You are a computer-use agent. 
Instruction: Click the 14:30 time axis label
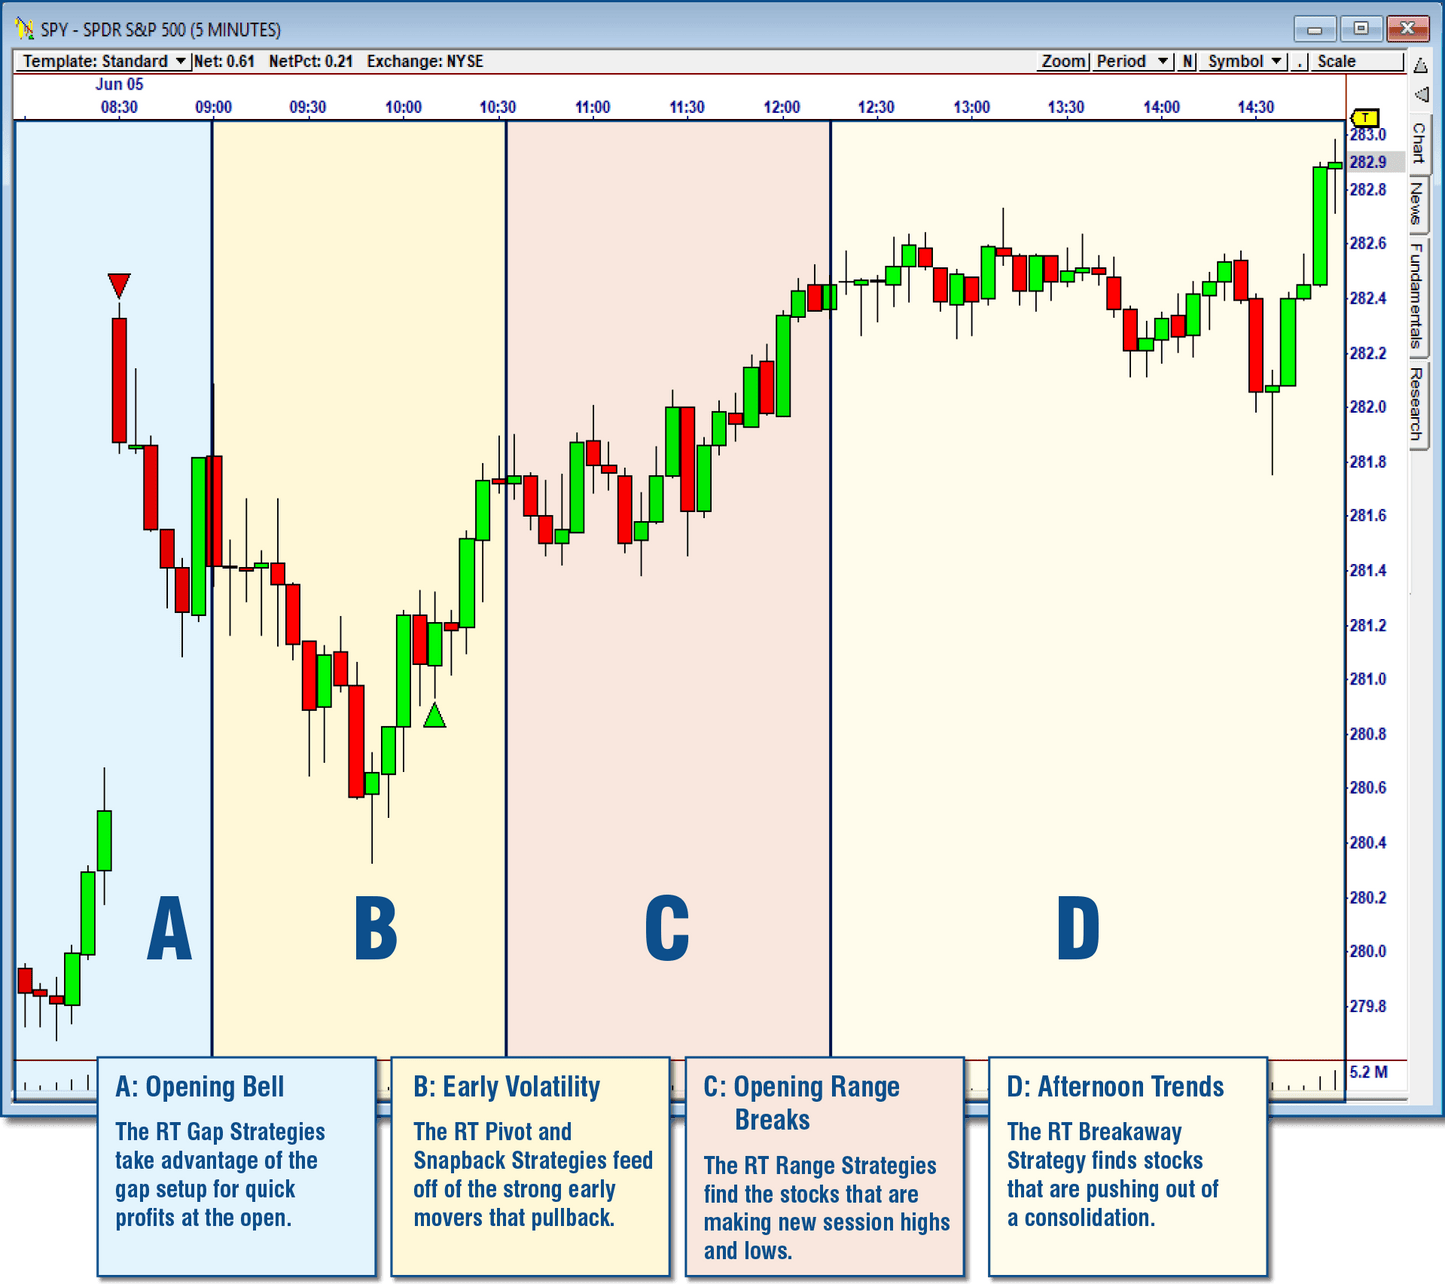1256,107
